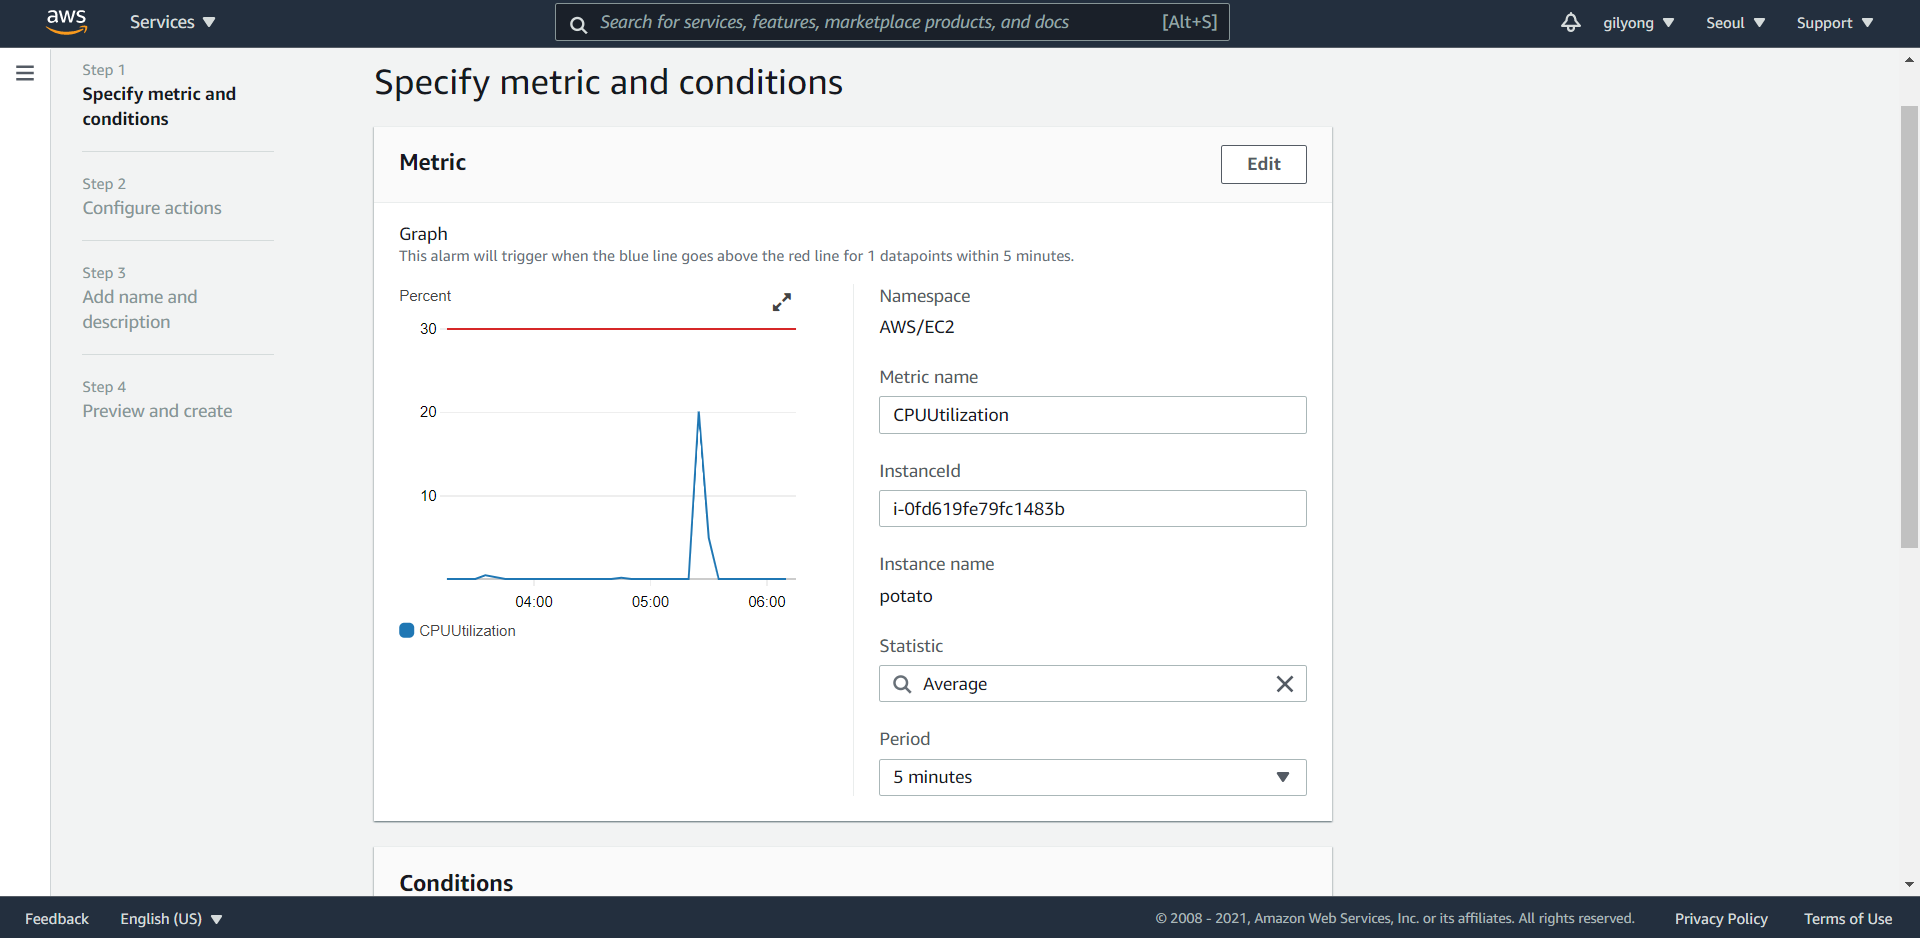
Task: Open the Services menu
Action: pyautogui.click(x=172, y=22)
